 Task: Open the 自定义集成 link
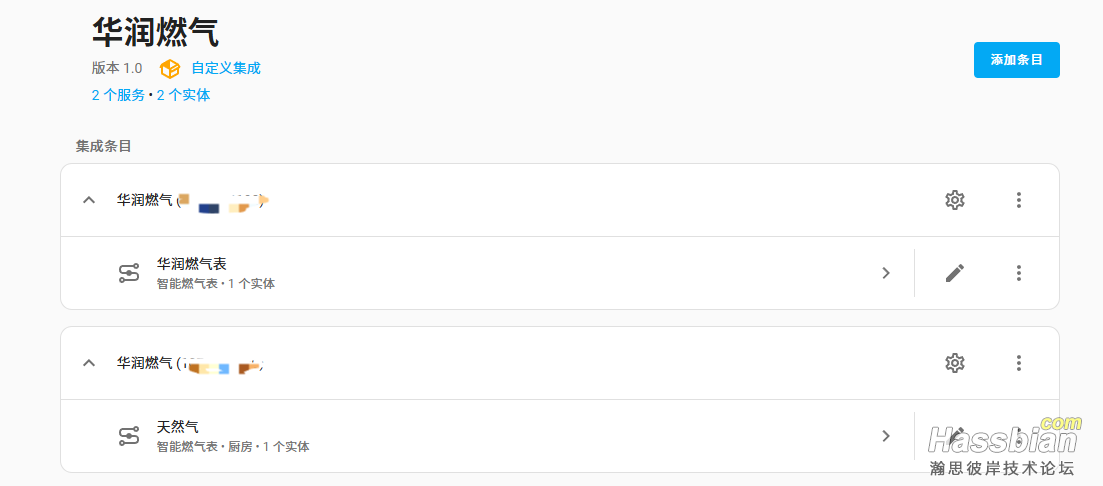click(226, 69)
